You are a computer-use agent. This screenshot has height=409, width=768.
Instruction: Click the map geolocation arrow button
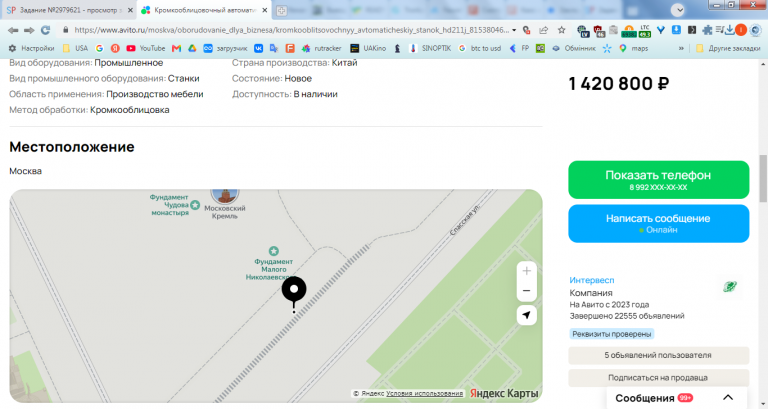[527, 315]
